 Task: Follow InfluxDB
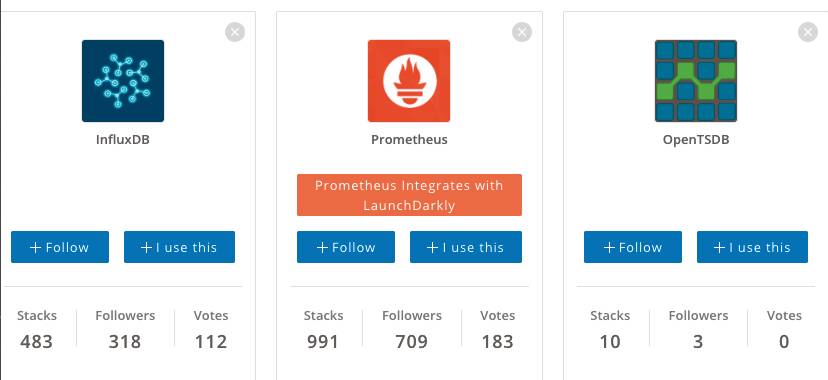click(60, 247)
